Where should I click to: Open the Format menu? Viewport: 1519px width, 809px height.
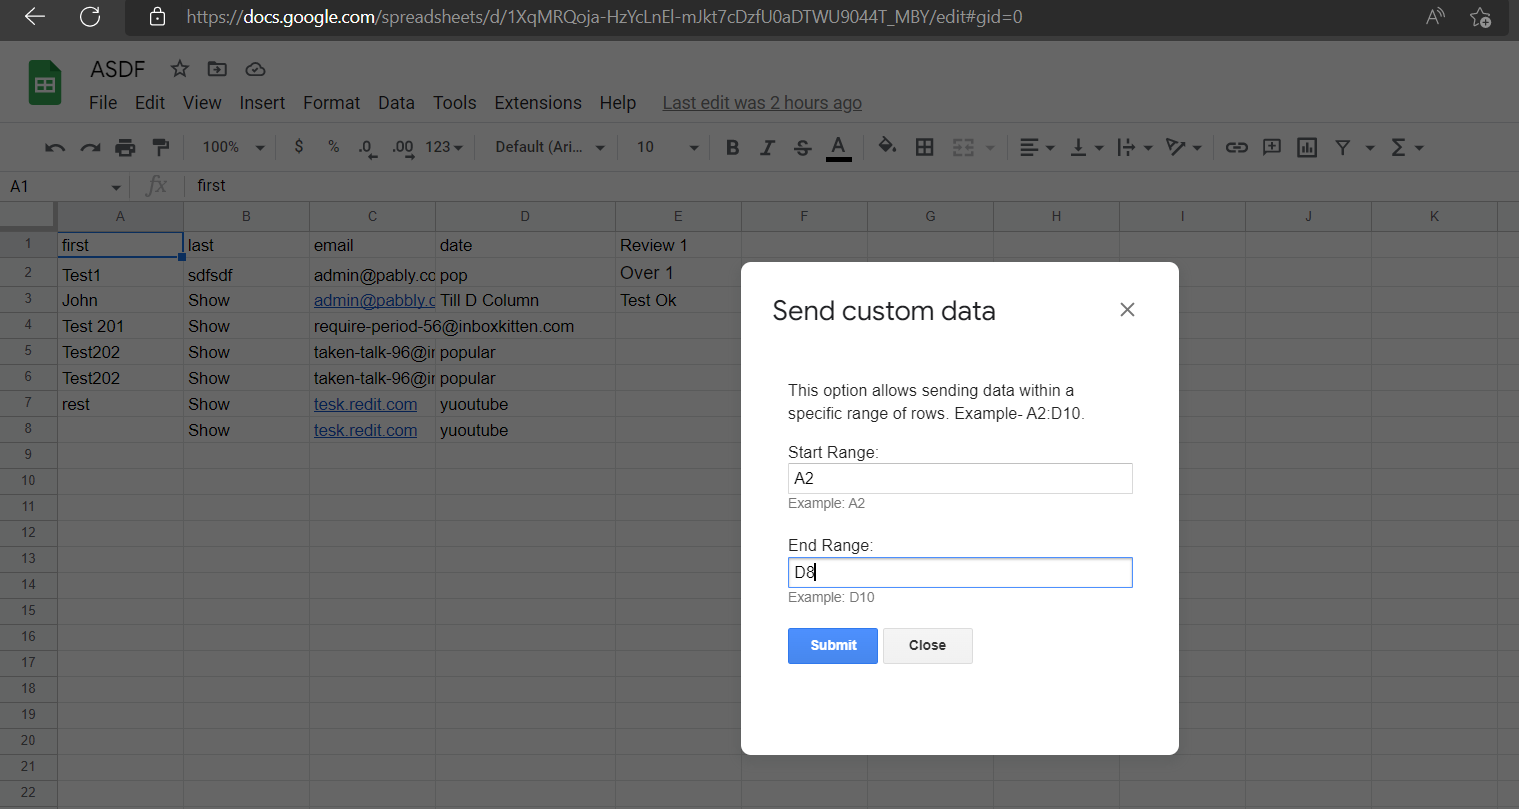(x=331, y=103)
